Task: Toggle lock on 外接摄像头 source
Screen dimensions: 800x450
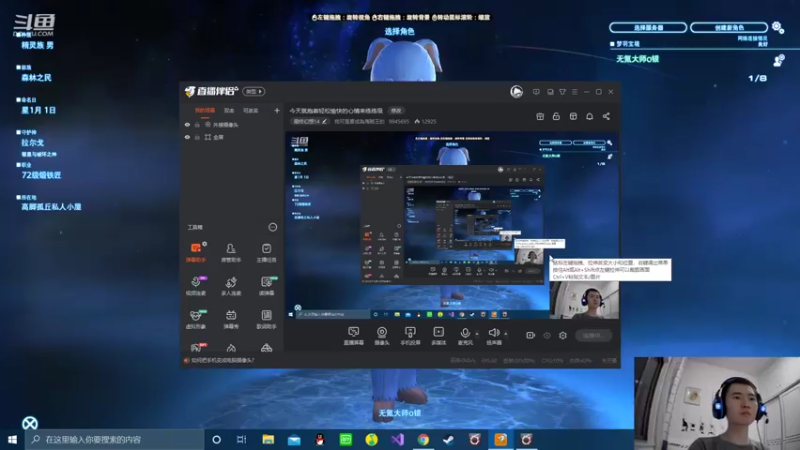Action: pos(197,124)
